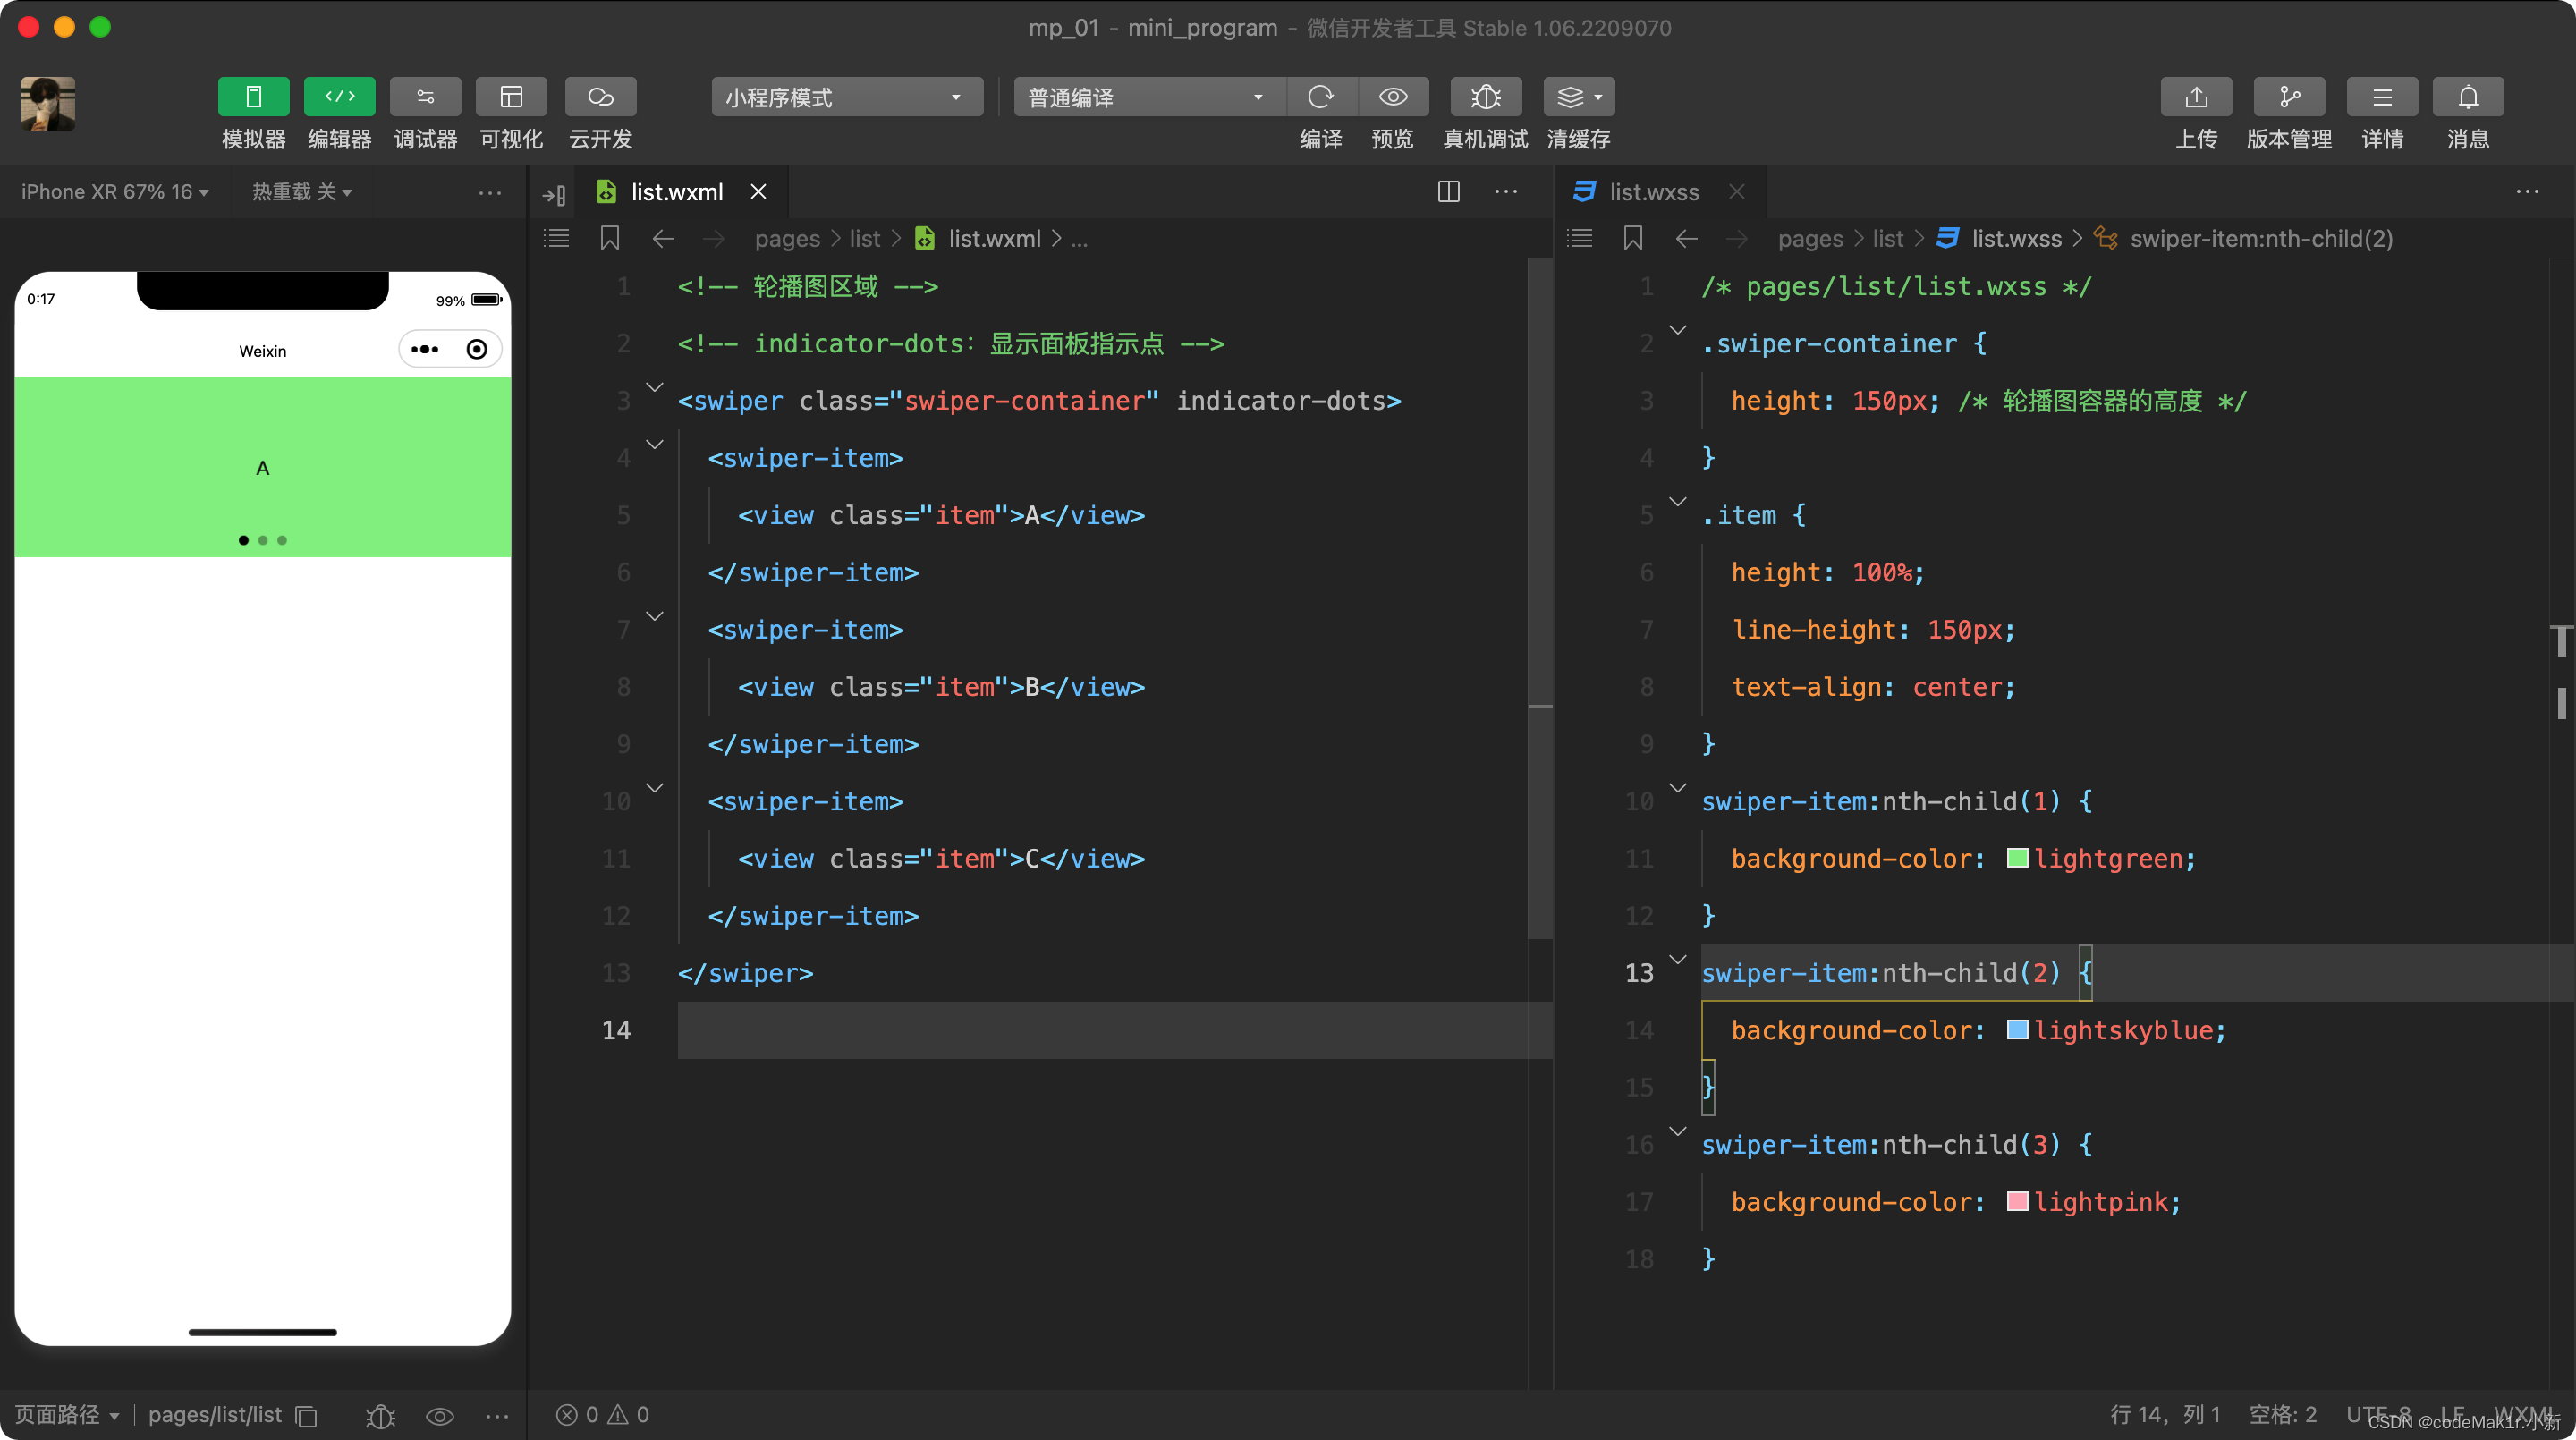Open the hot reload (热重载) dropdown
Viewport: 2576px width, 1440px height.
(301, 191)
